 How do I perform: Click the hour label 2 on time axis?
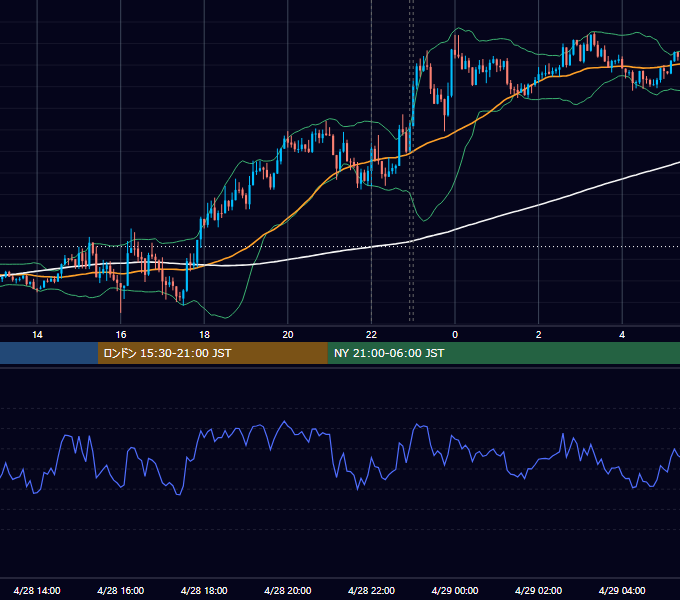[539, 335]
